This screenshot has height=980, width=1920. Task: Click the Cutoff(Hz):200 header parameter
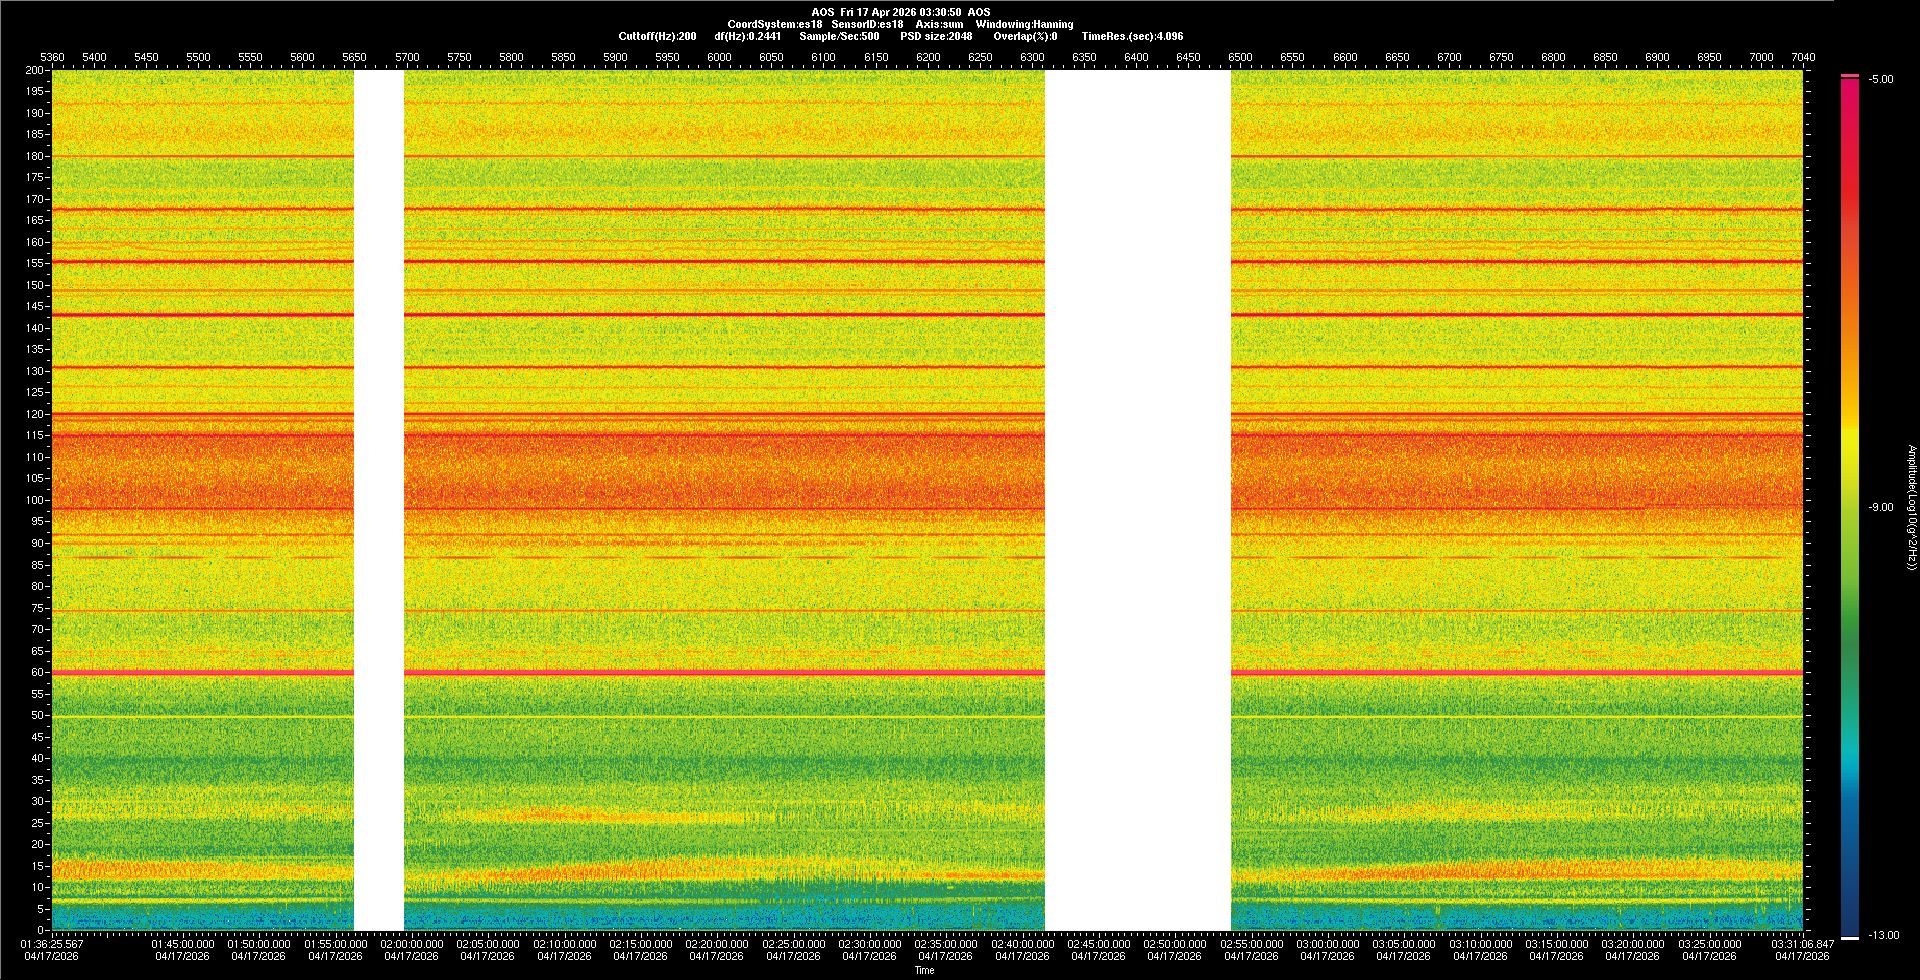click(657, 36)
